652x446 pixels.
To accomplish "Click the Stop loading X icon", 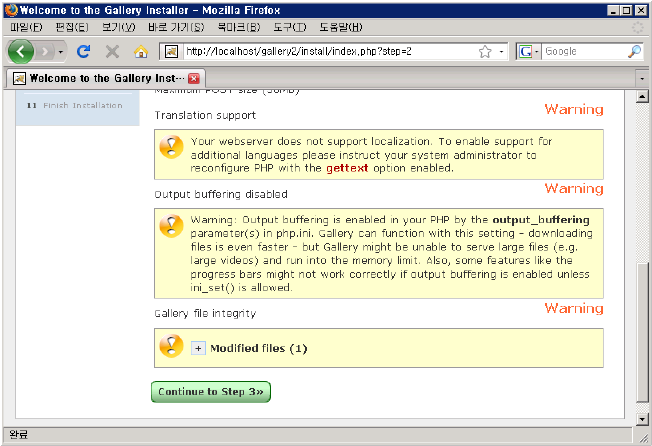I will [112, 52].
